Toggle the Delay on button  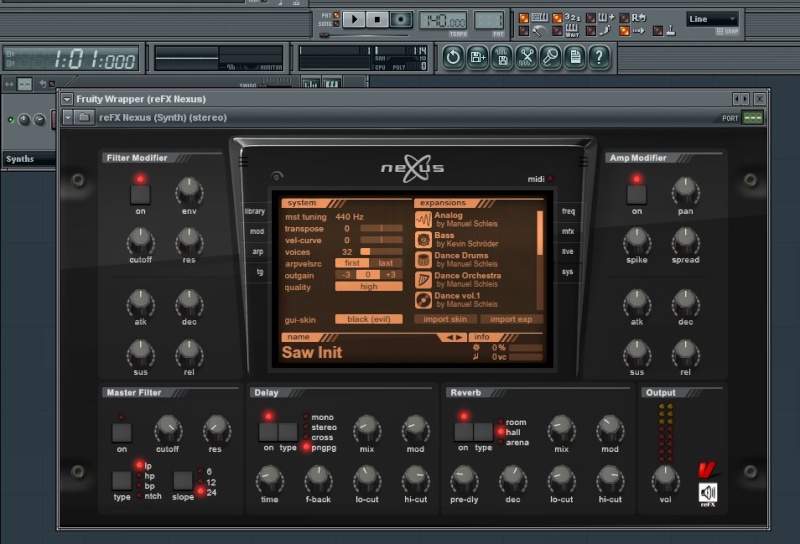[x=268, y=432]
